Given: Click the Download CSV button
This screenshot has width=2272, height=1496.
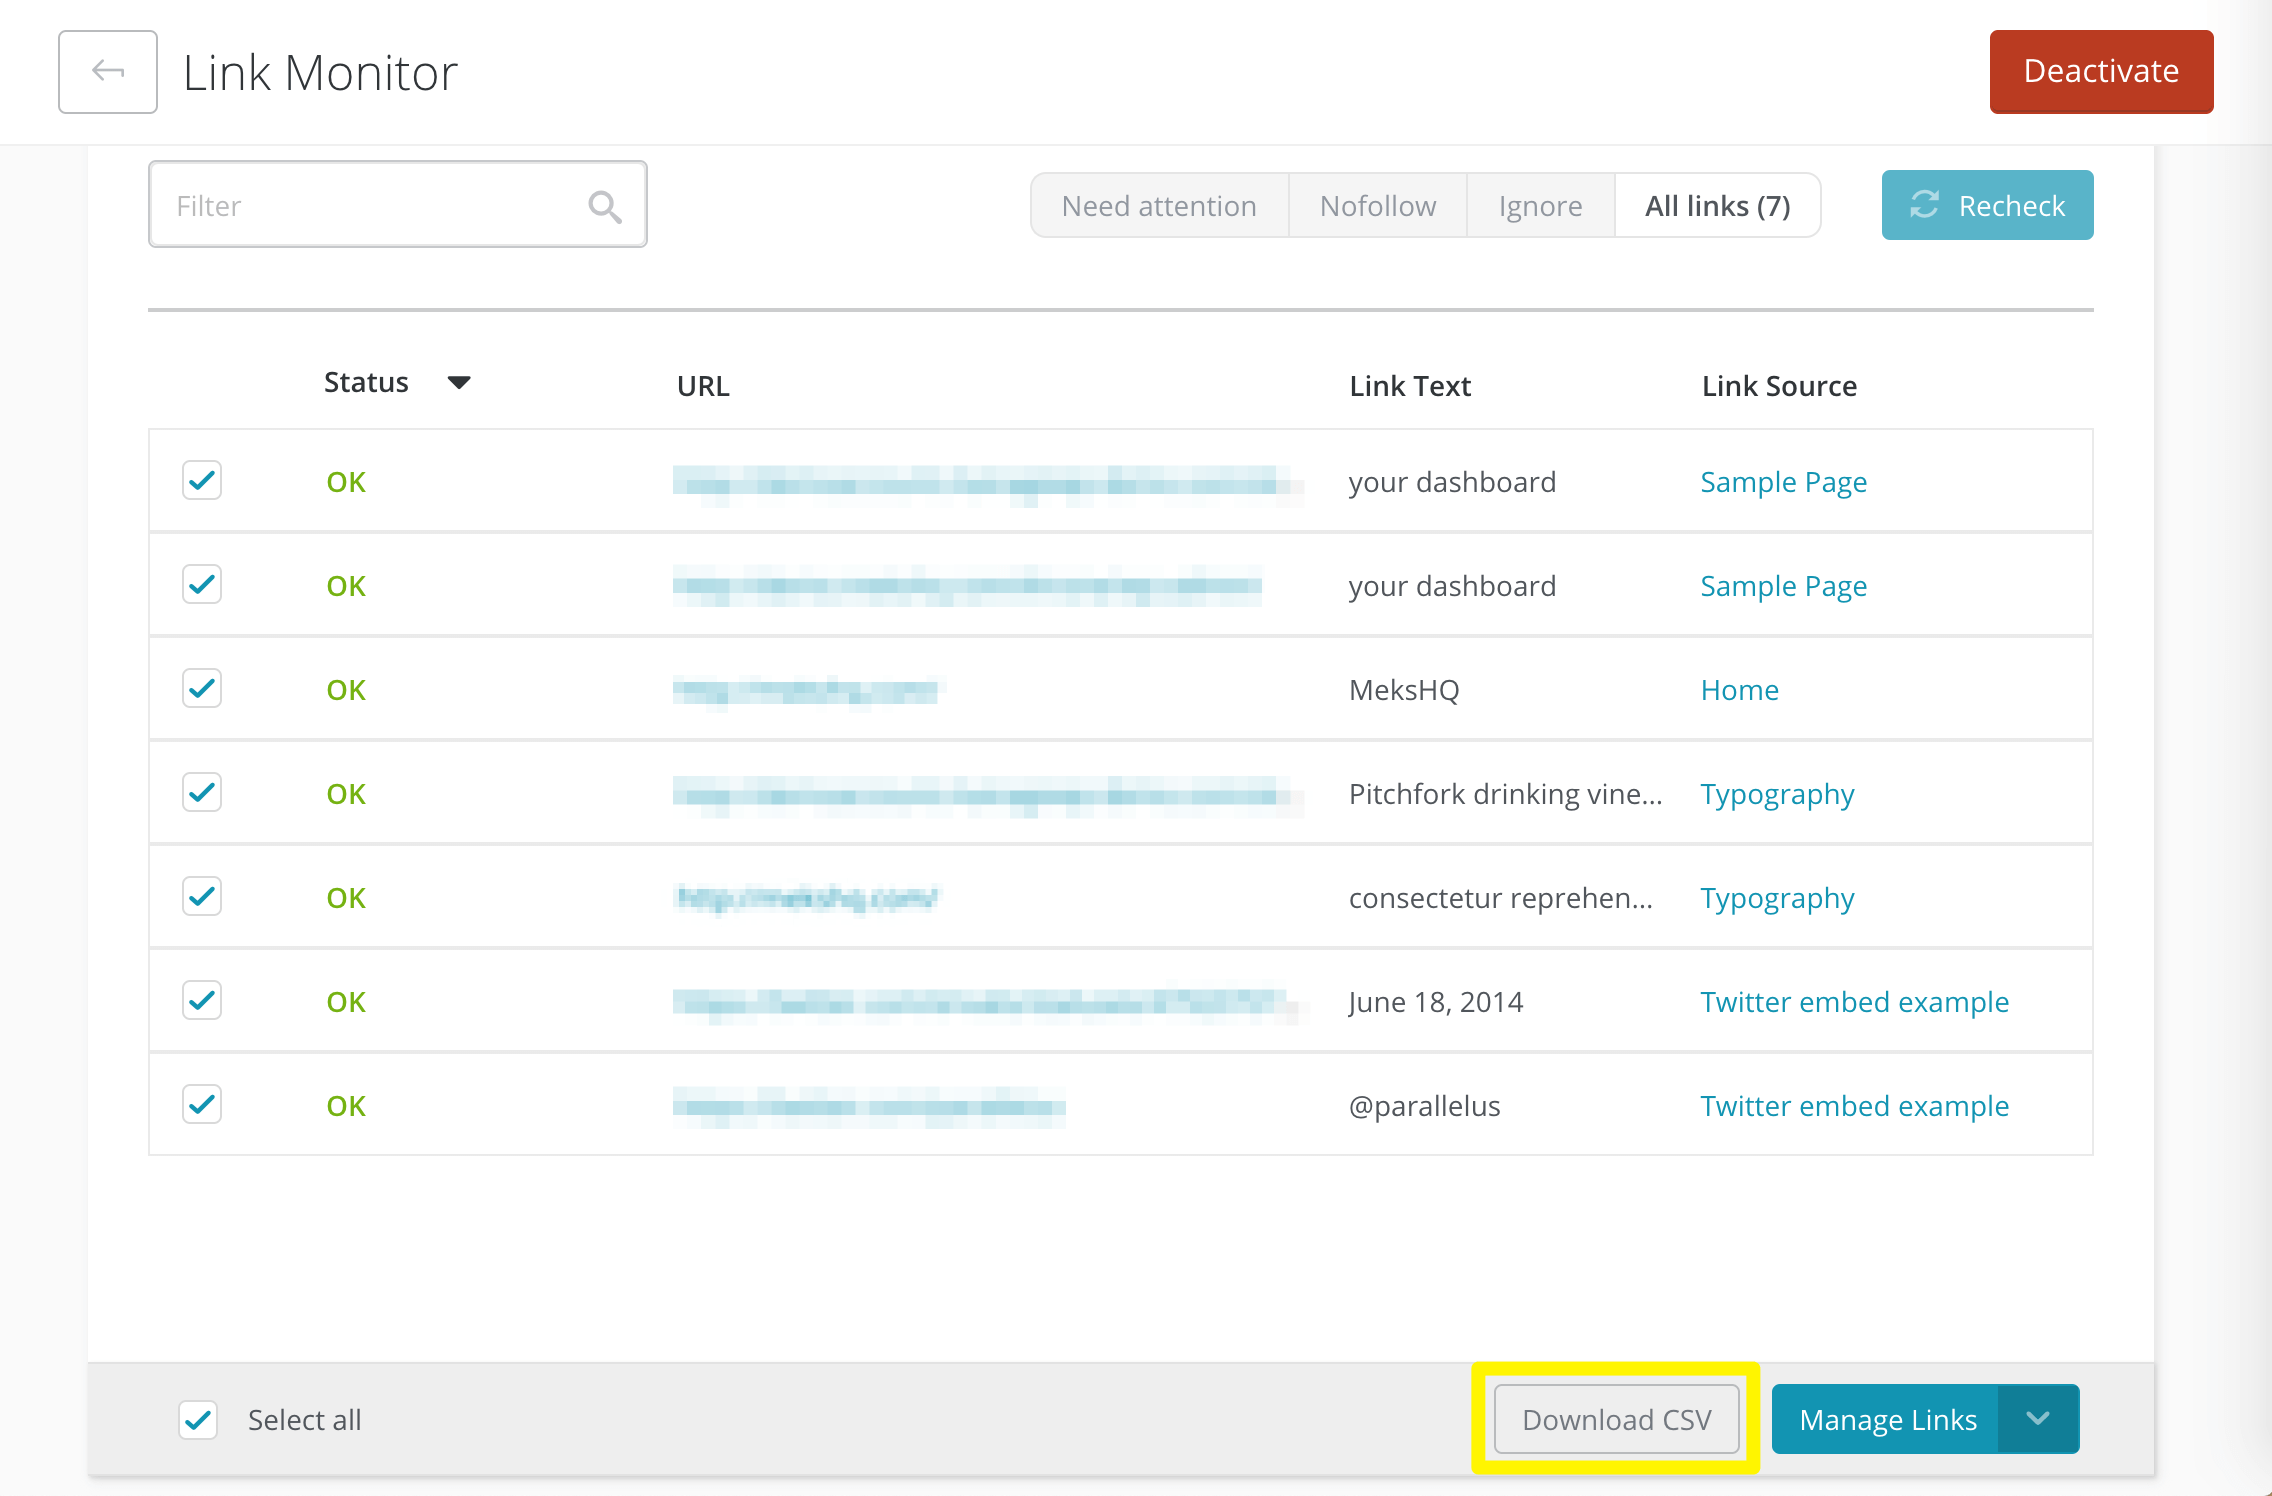Looking at the screenshot, I should (x=1616, y=1419).
